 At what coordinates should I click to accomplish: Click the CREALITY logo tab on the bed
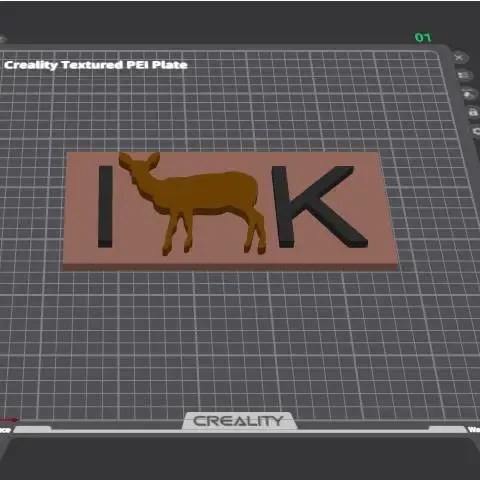pyautogui.click(x=239, y=421)
